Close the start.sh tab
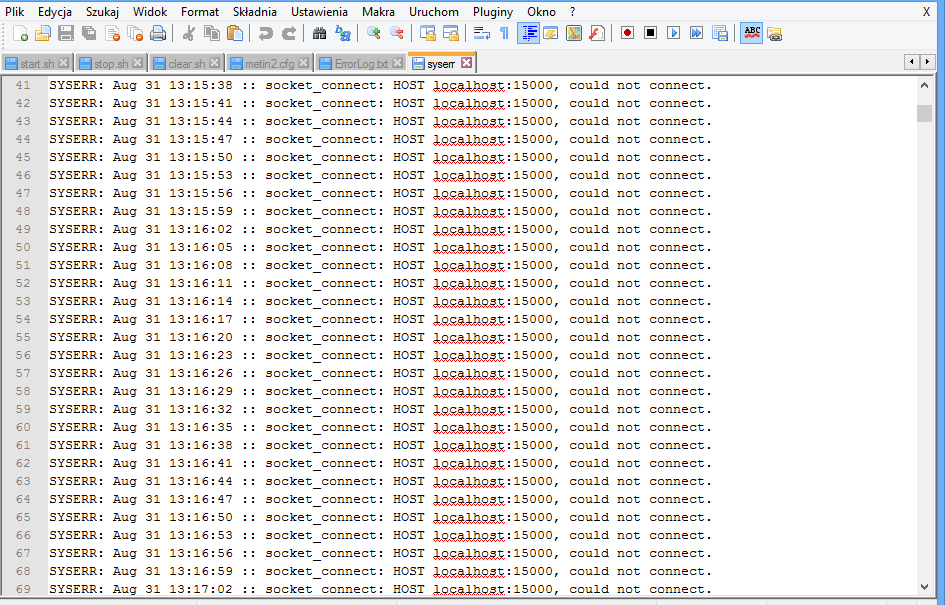The width and height of the screenshot is (945, 605). 63,63
